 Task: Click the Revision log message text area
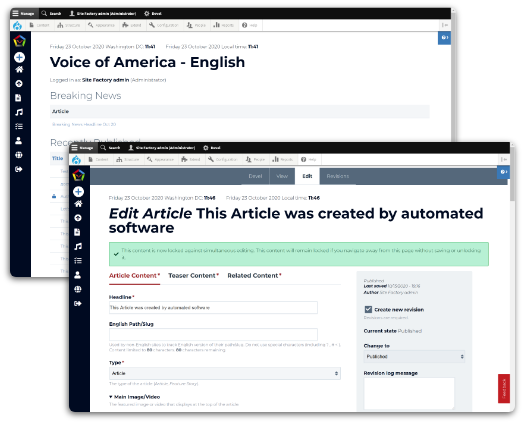click(x=409, y=393)
